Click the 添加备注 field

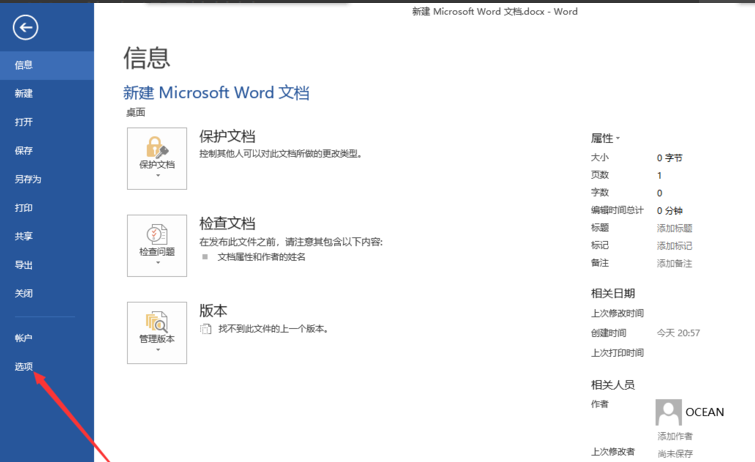tap(675, 264)
